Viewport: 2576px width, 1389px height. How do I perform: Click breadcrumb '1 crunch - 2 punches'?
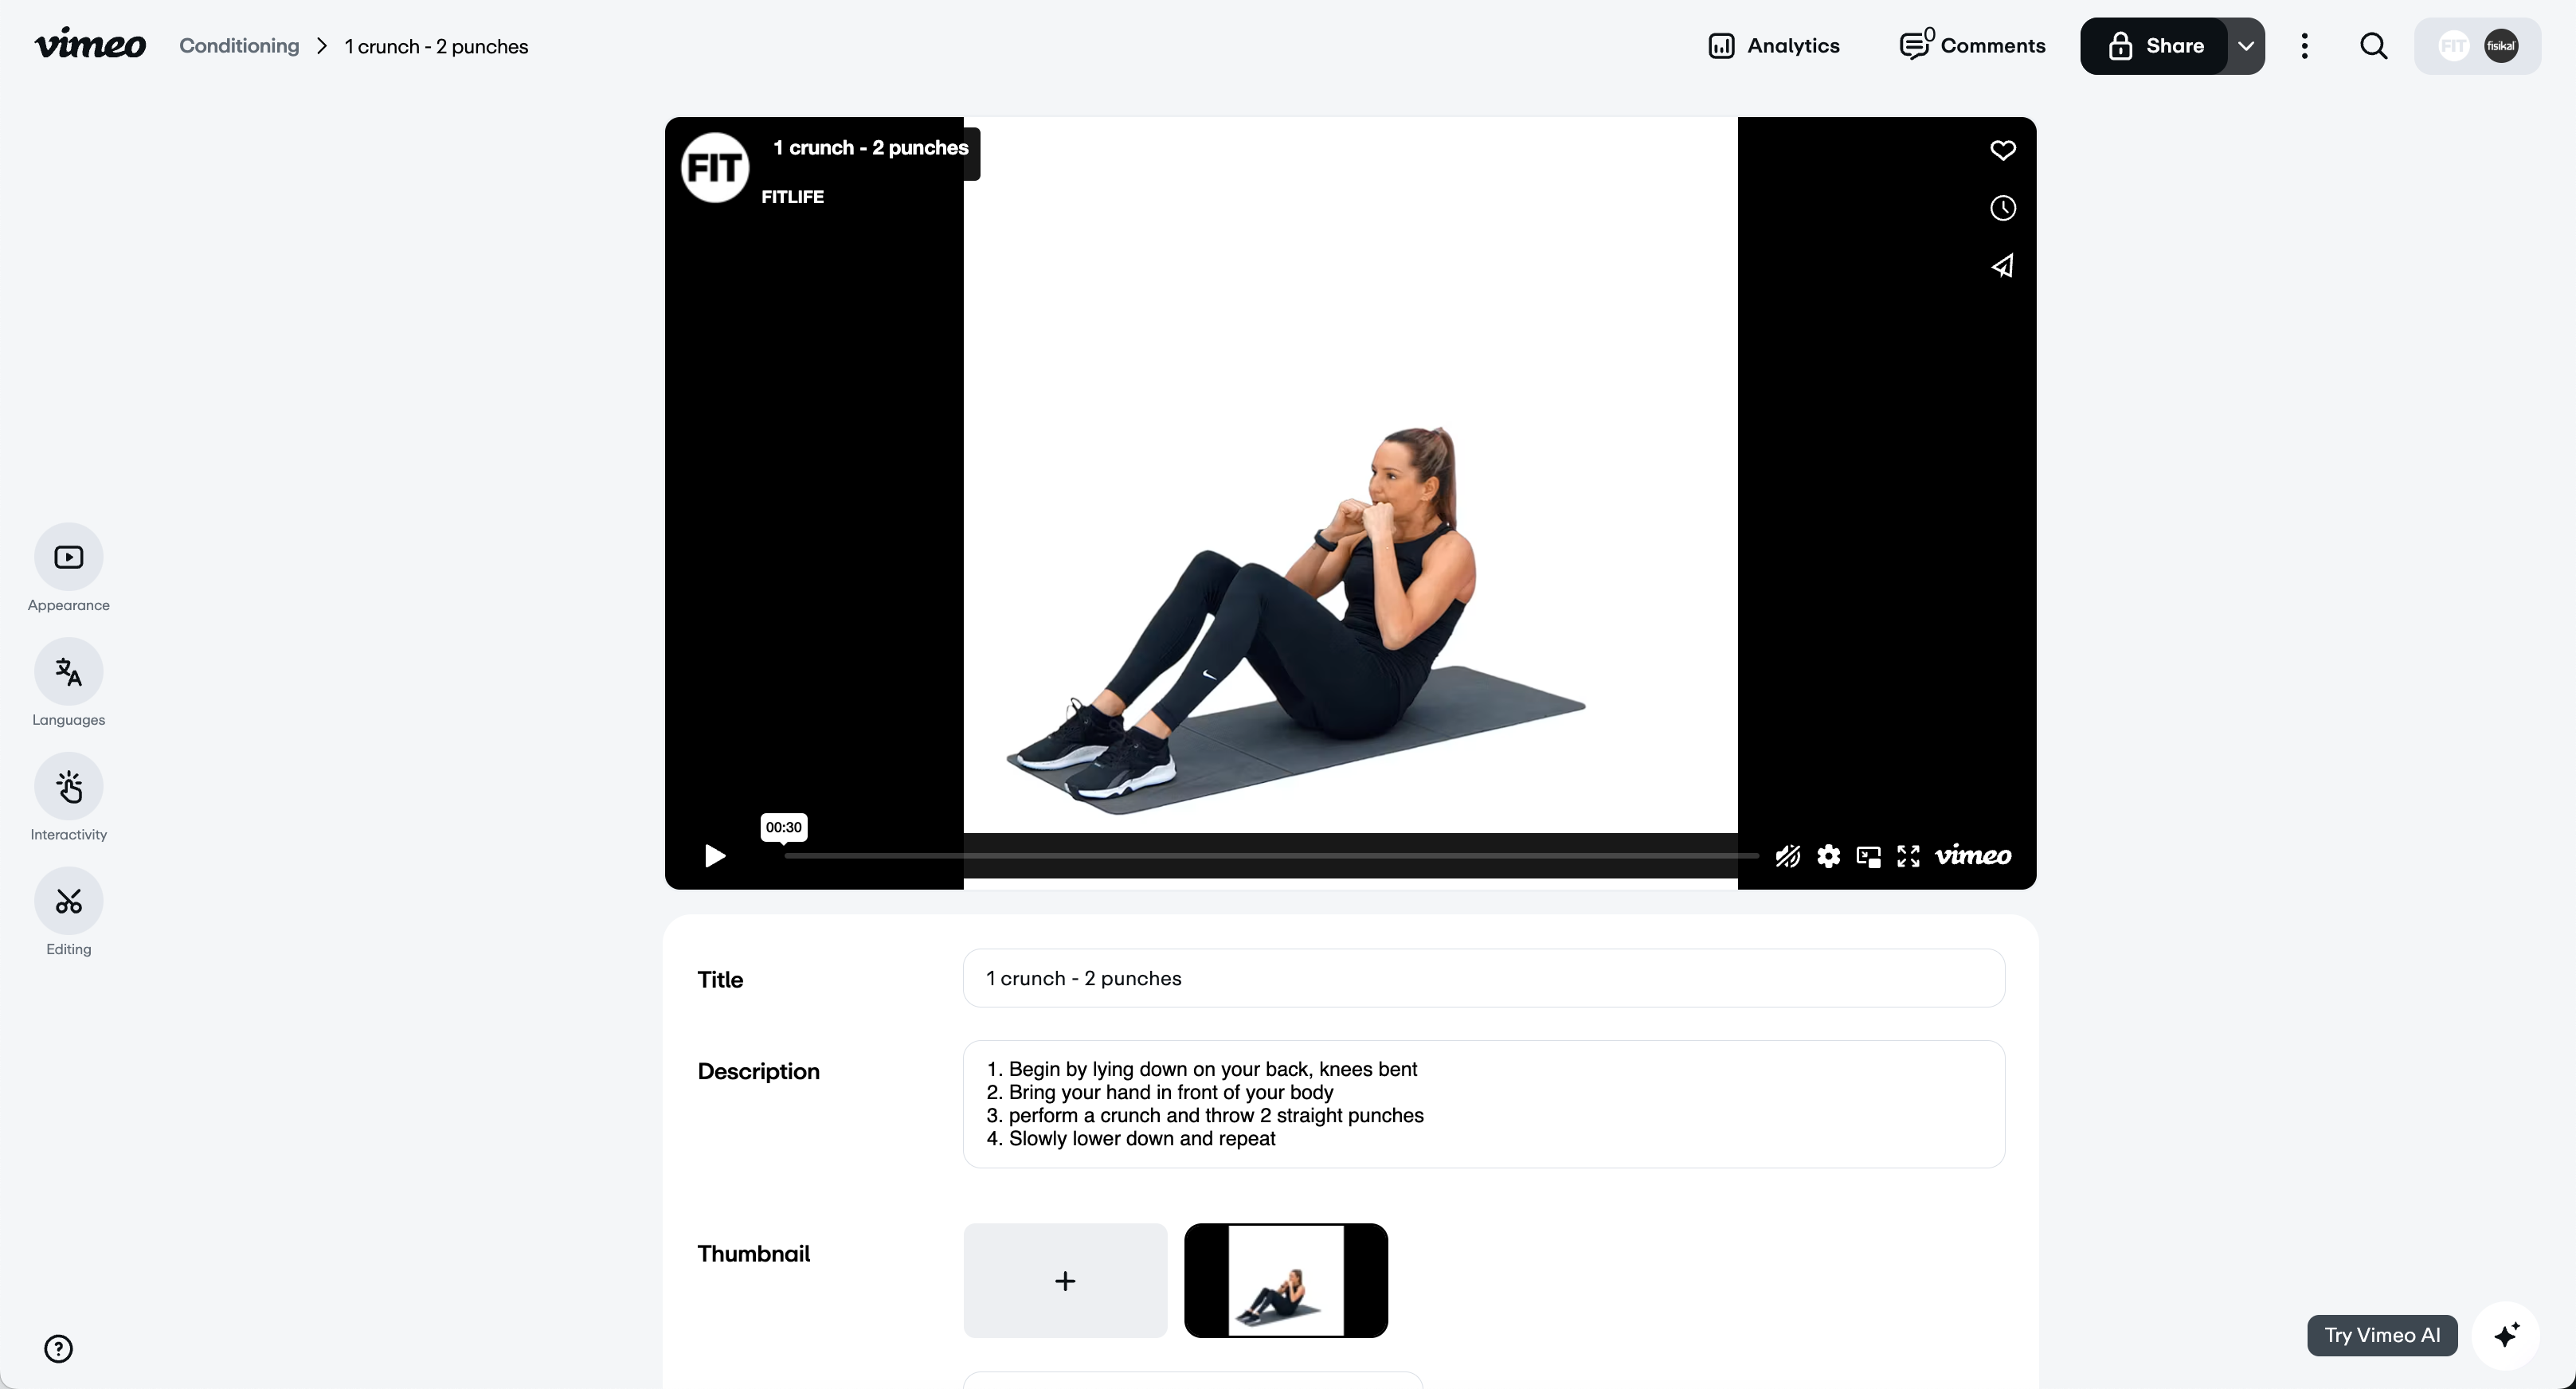click(x=436, y=47)
